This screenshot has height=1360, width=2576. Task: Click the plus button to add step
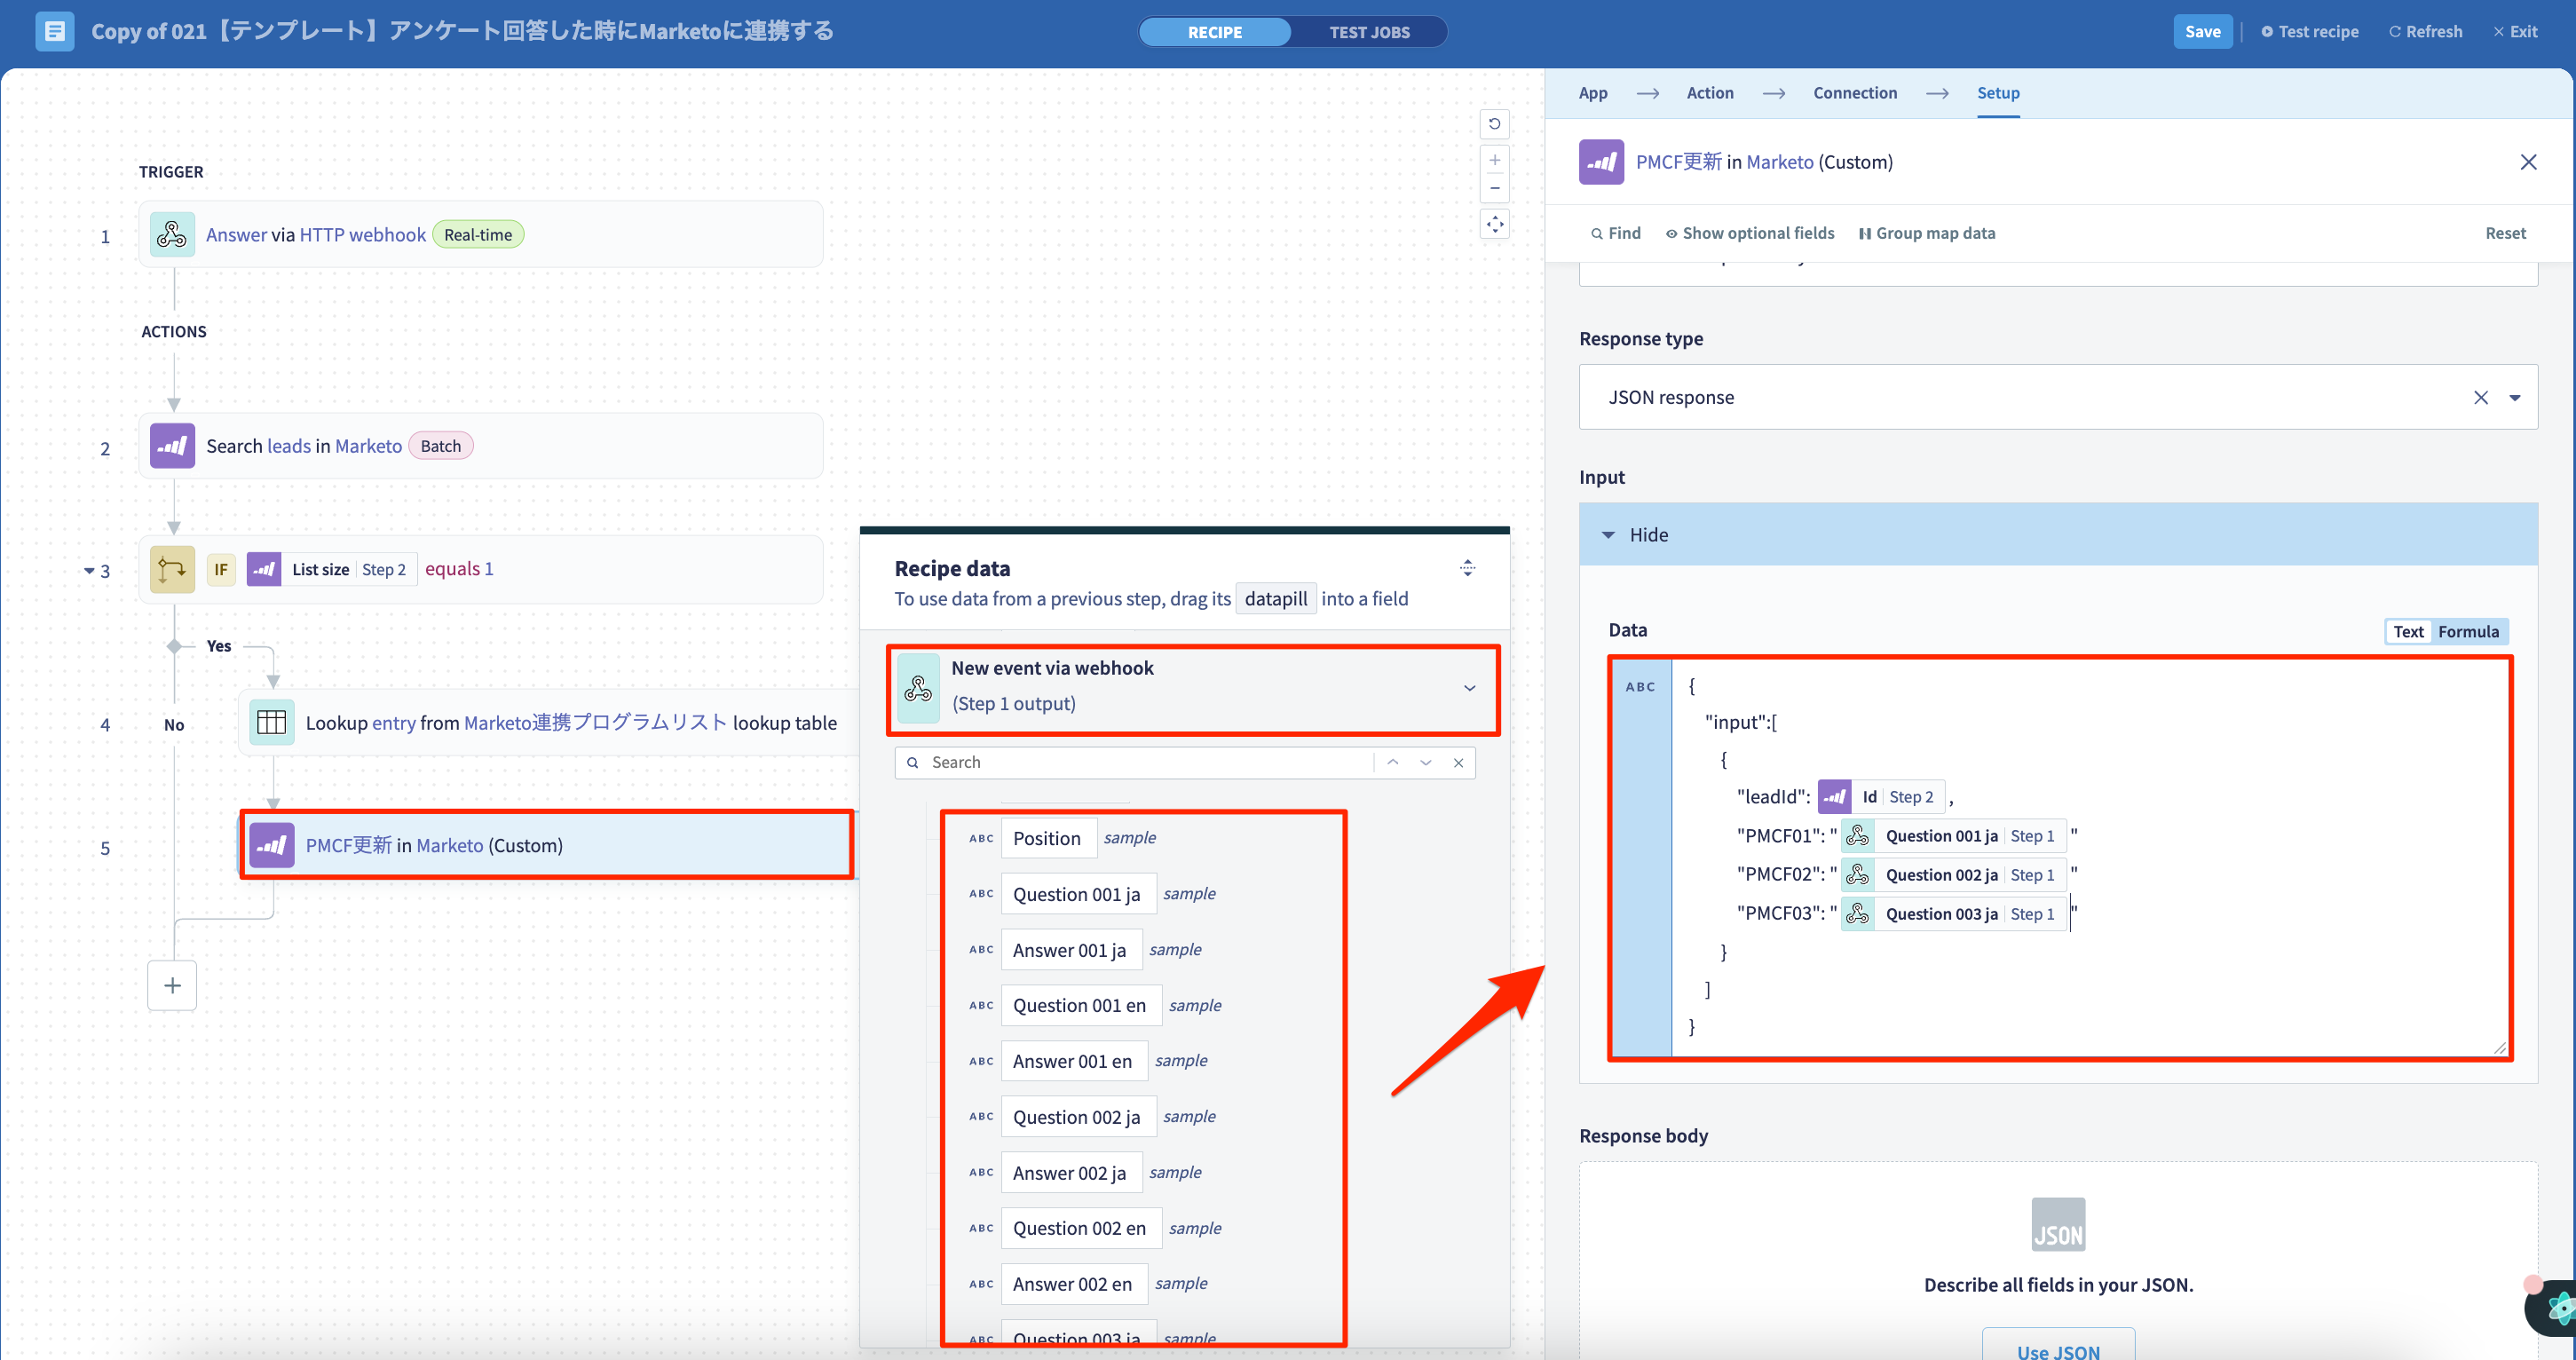172,986
